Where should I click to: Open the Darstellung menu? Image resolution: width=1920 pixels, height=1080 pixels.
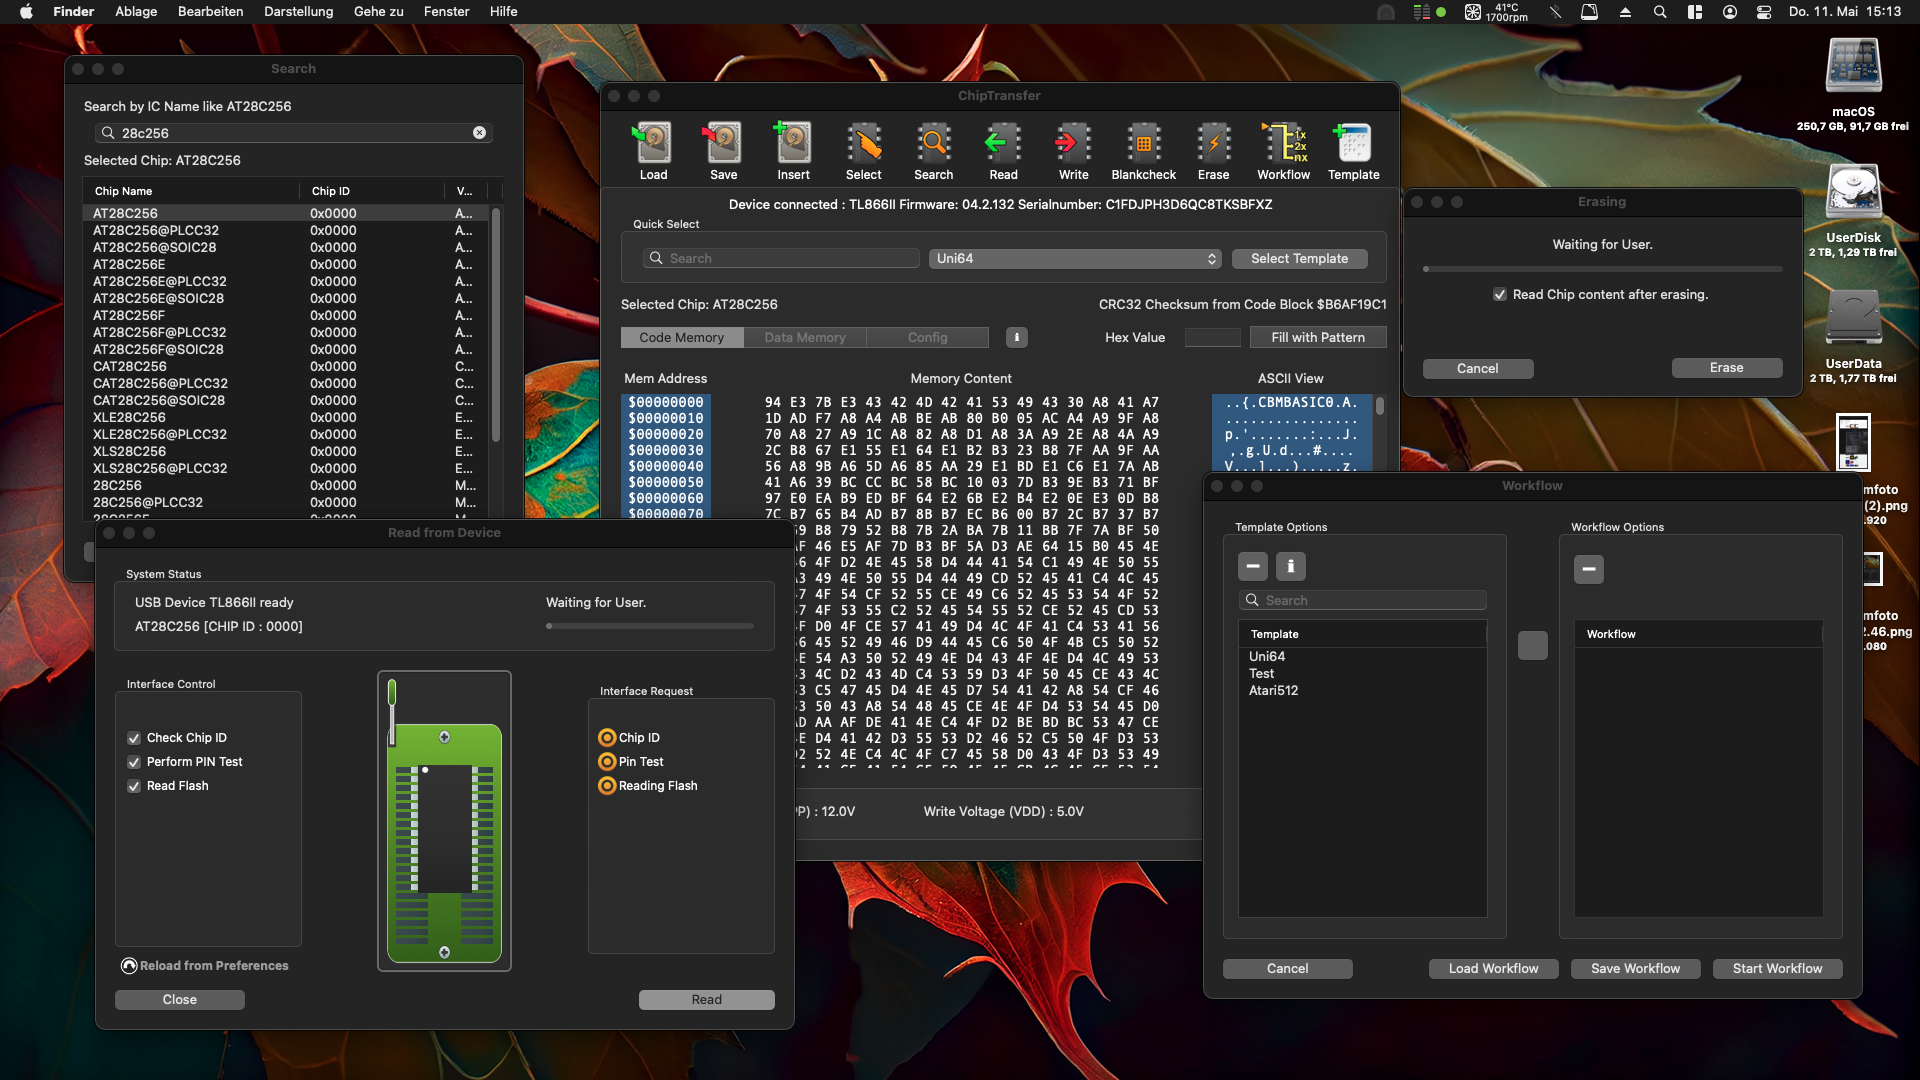tap(298, 12)
